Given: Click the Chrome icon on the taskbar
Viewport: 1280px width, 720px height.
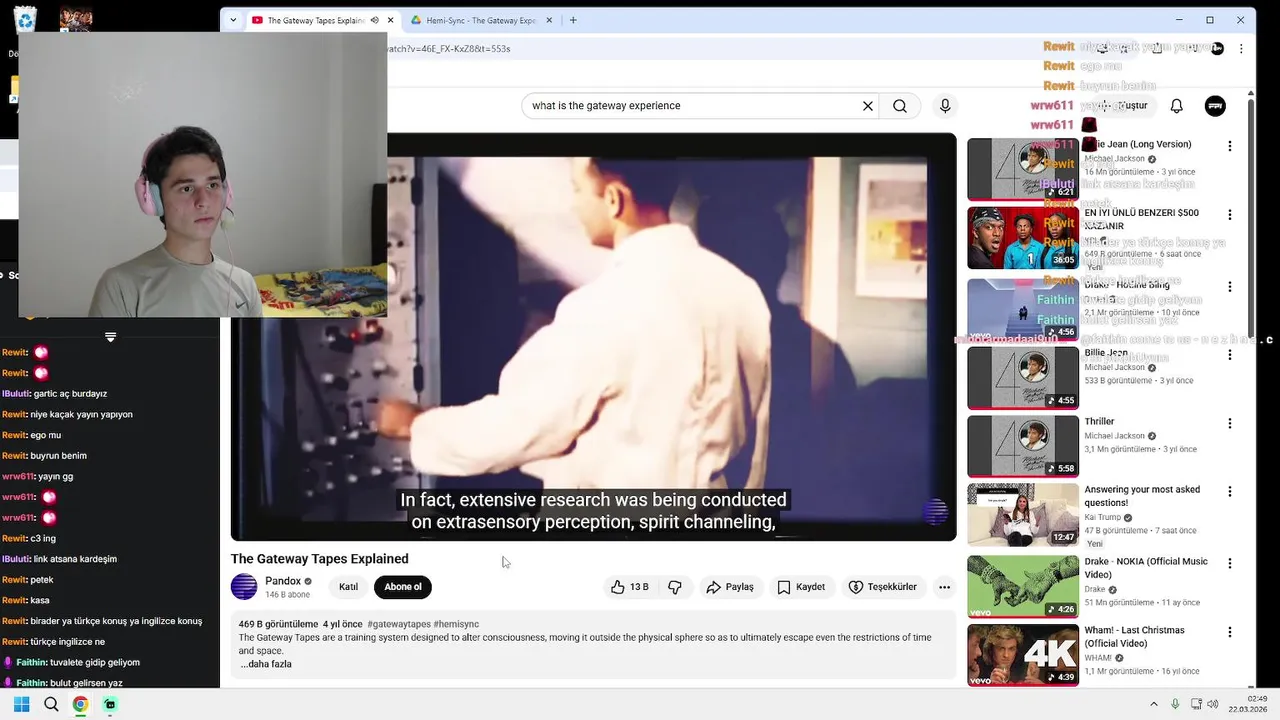Looking at the screenshot, I should [80, 704].
